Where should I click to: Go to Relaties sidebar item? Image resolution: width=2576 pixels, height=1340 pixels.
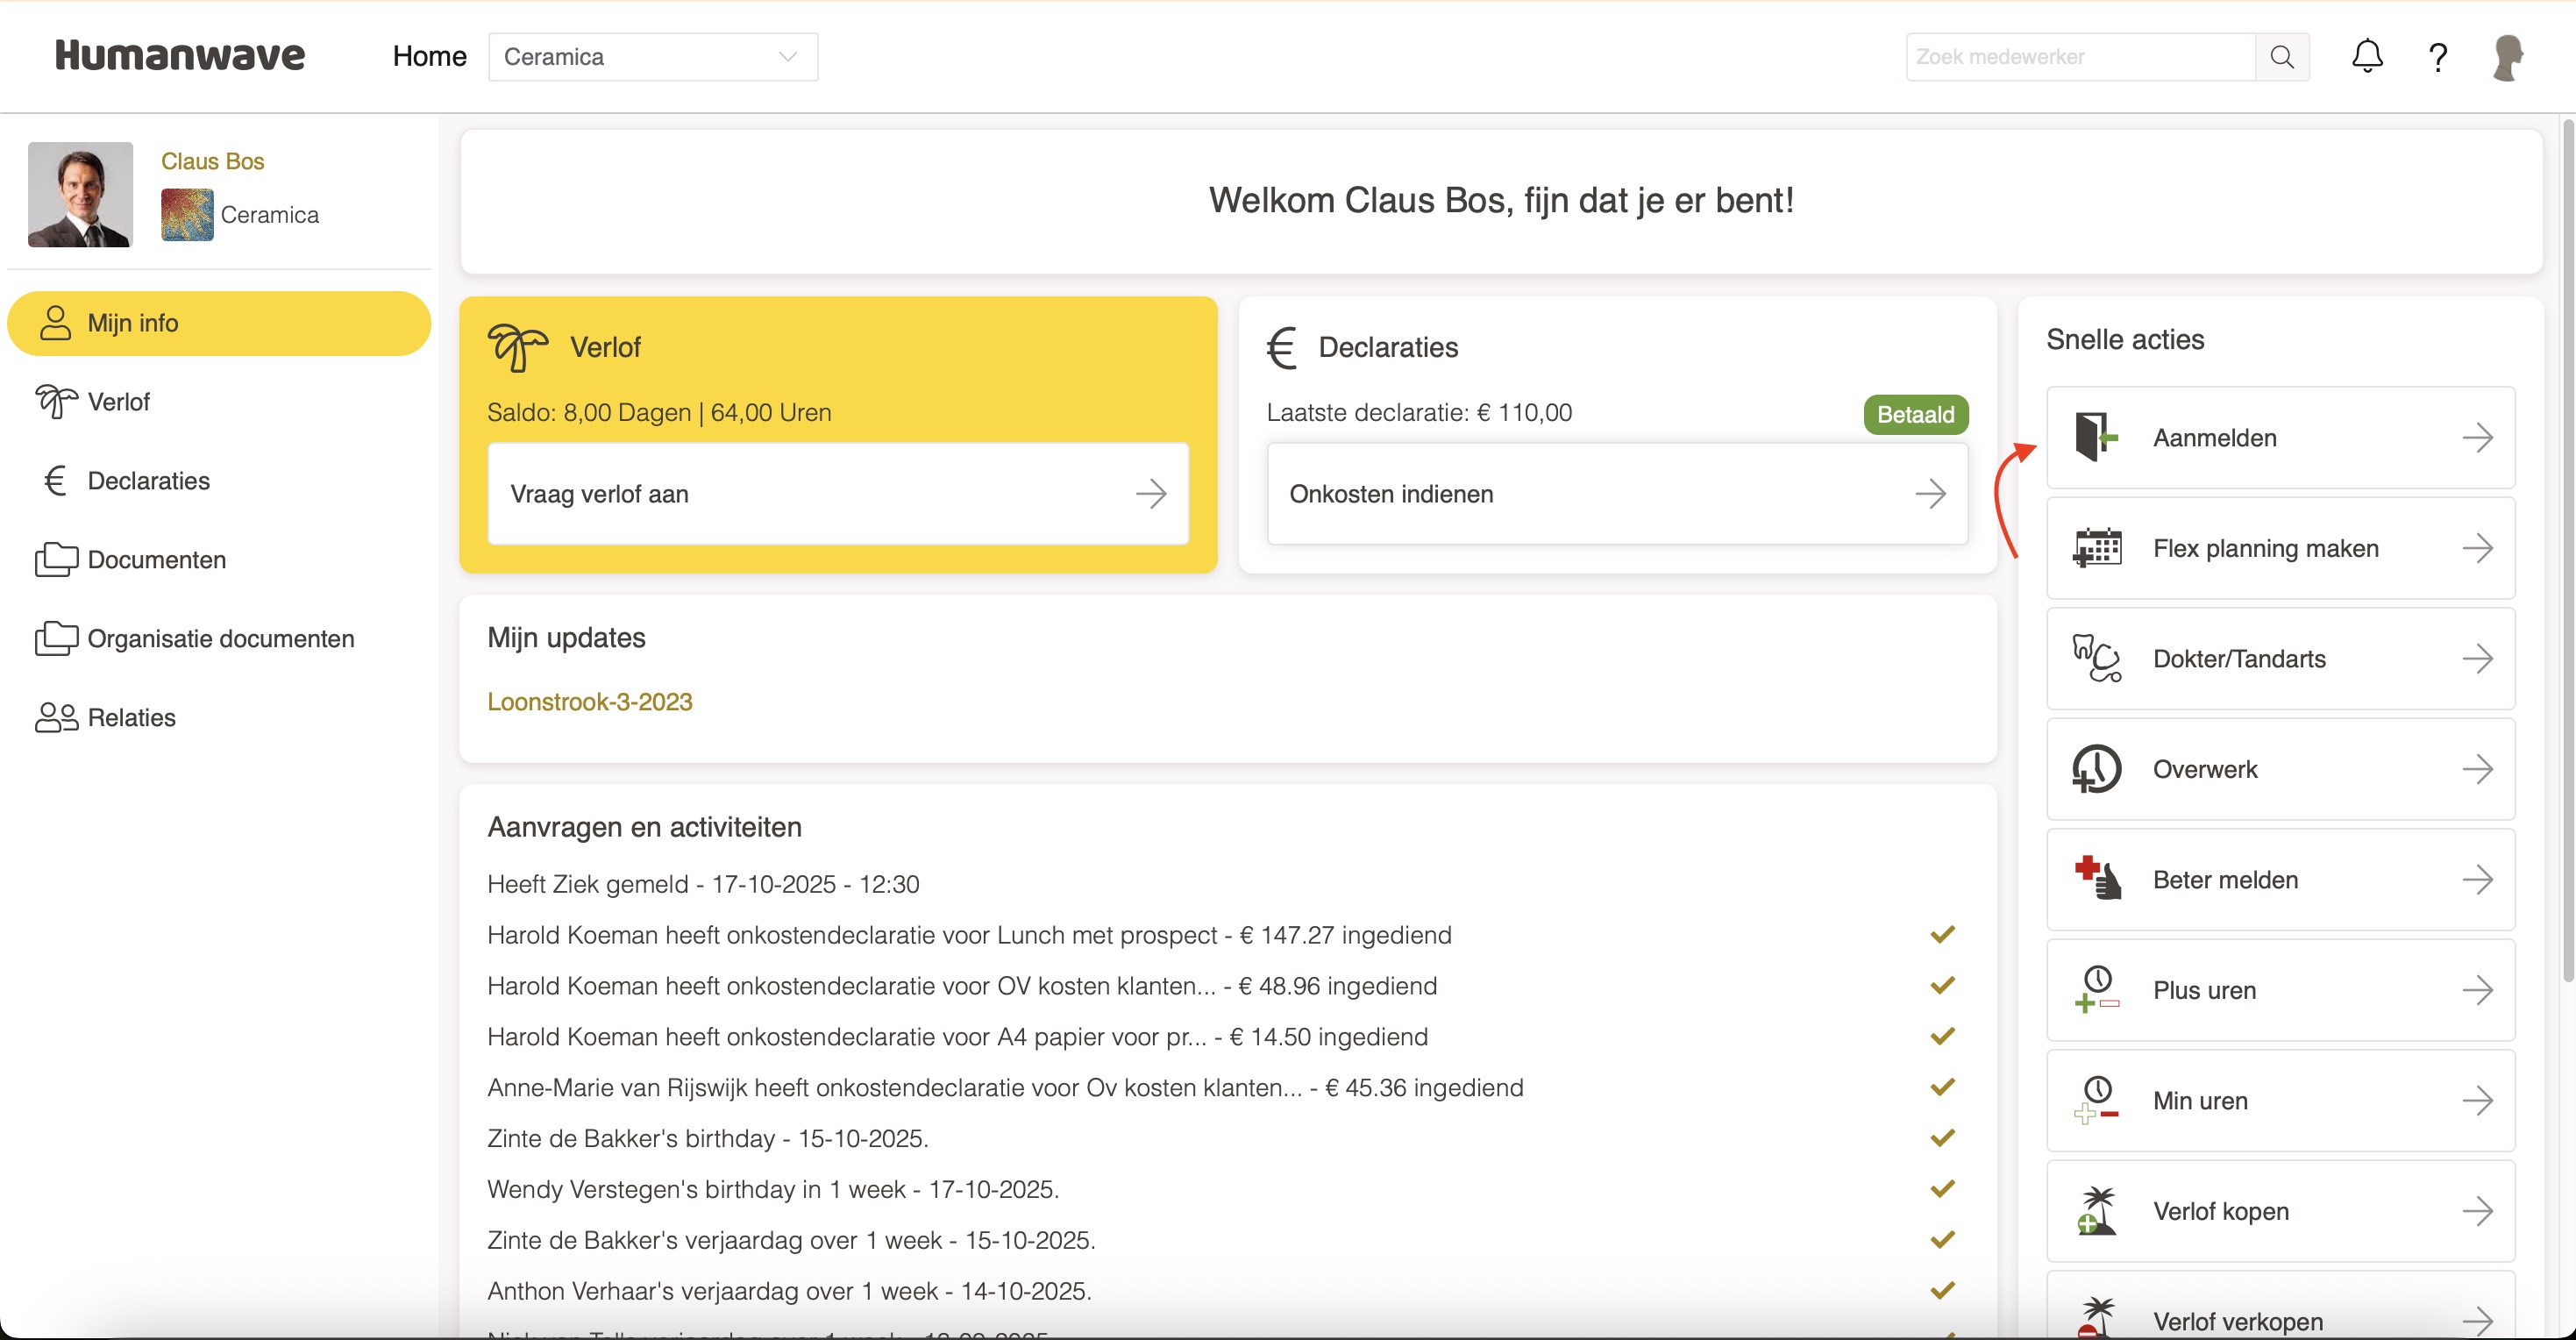[131, 717]
